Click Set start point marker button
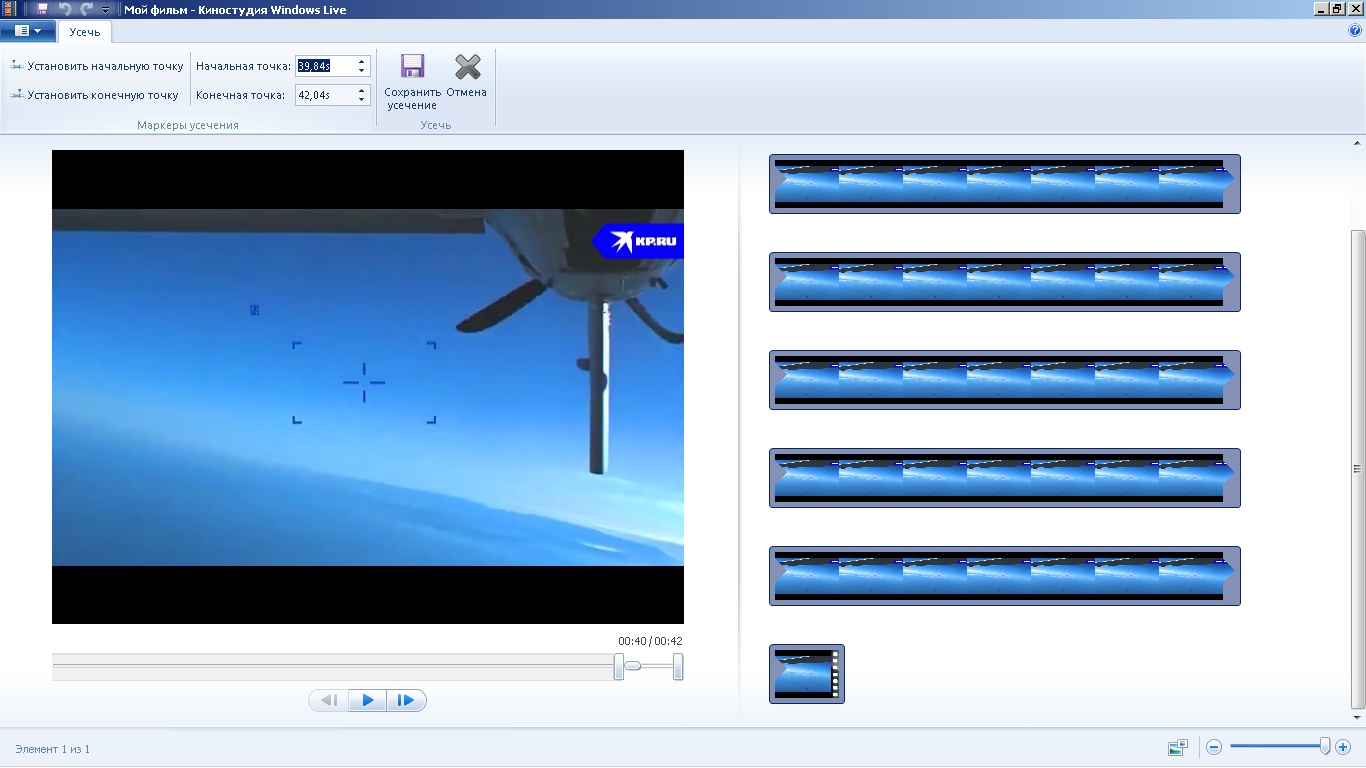This screenshot has width=1366, height=768. click(x=97, y=66)
